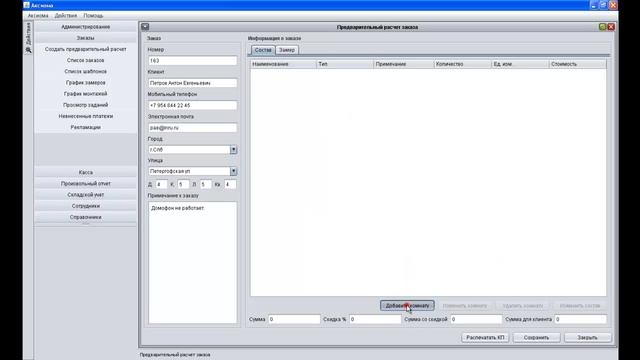
Task: Click the green maximize icon of the dialog
Action: (x=602, y=27)
